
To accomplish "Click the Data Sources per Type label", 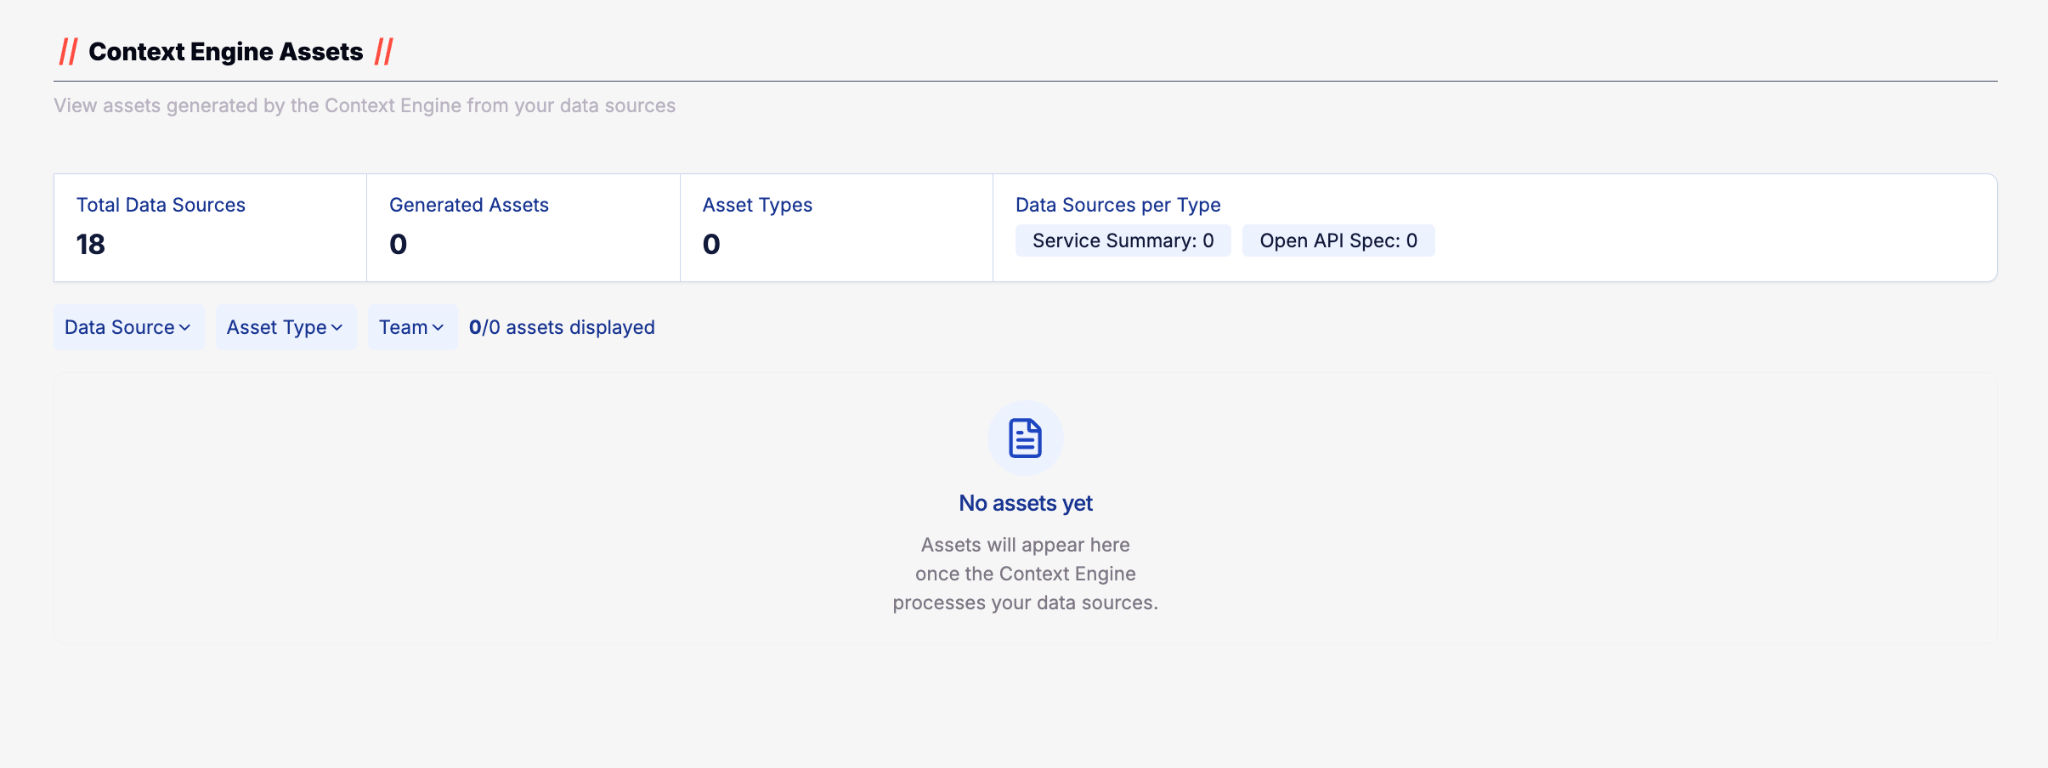I will (x=1118, y=205).
